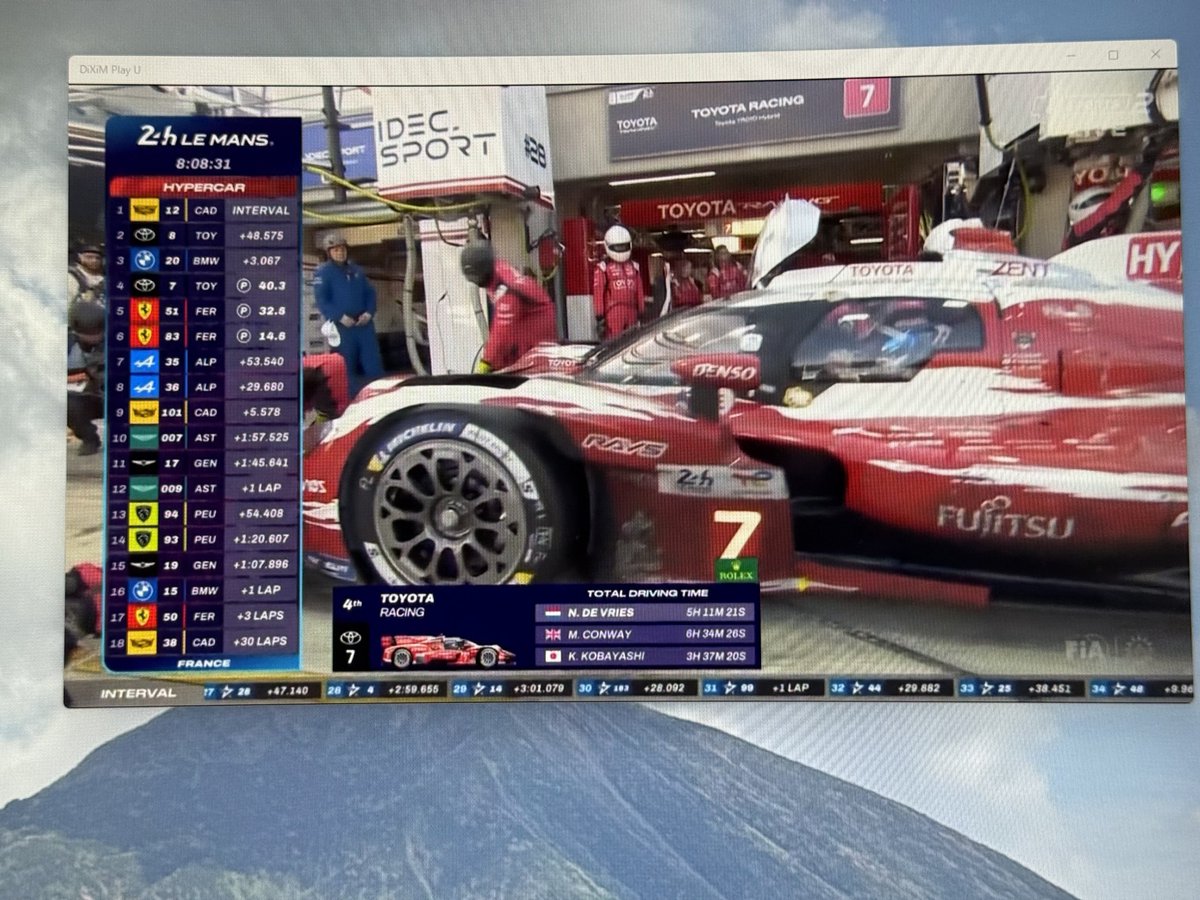The height and width of the screenshot is (900, 1200).
Task: Click the Cadillac logo for car 101
Action: coord(144,411)
